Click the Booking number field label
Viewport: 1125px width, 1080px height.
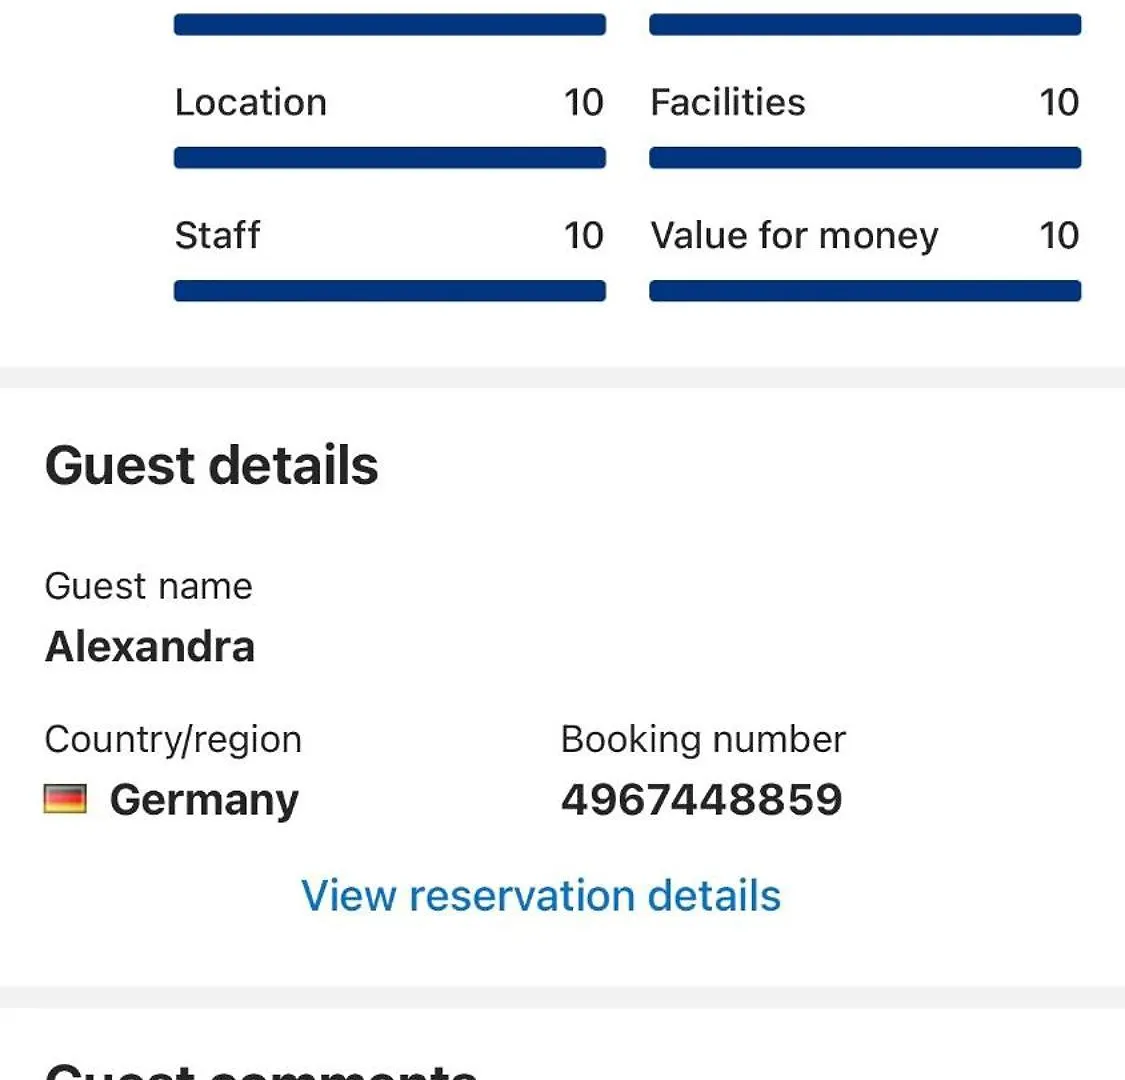703,739
